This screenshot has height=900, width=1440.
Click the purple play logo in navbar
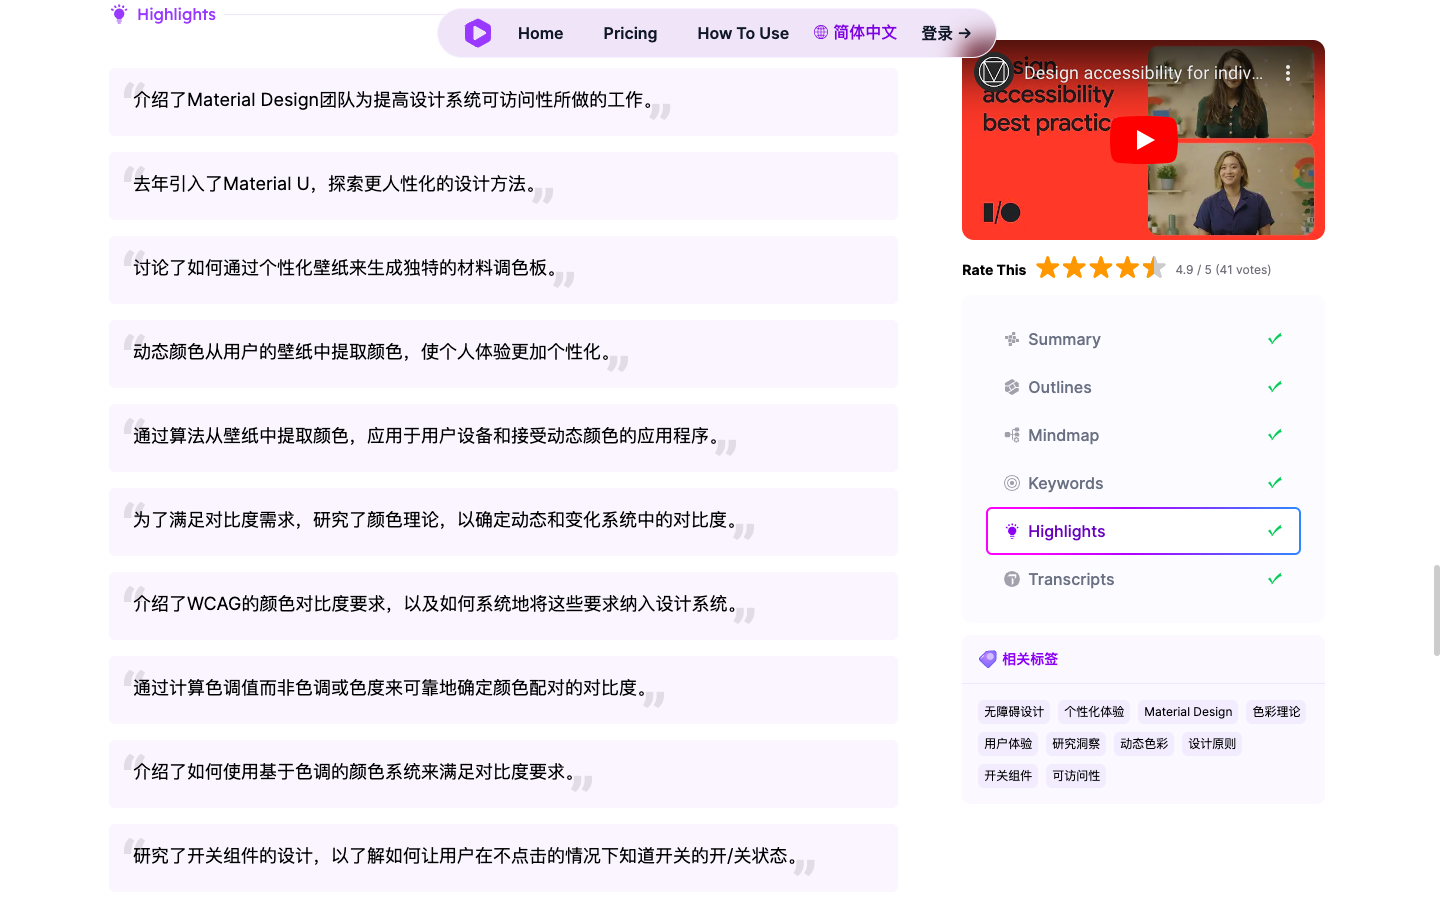pyautogui.click(x=478, y=33)
